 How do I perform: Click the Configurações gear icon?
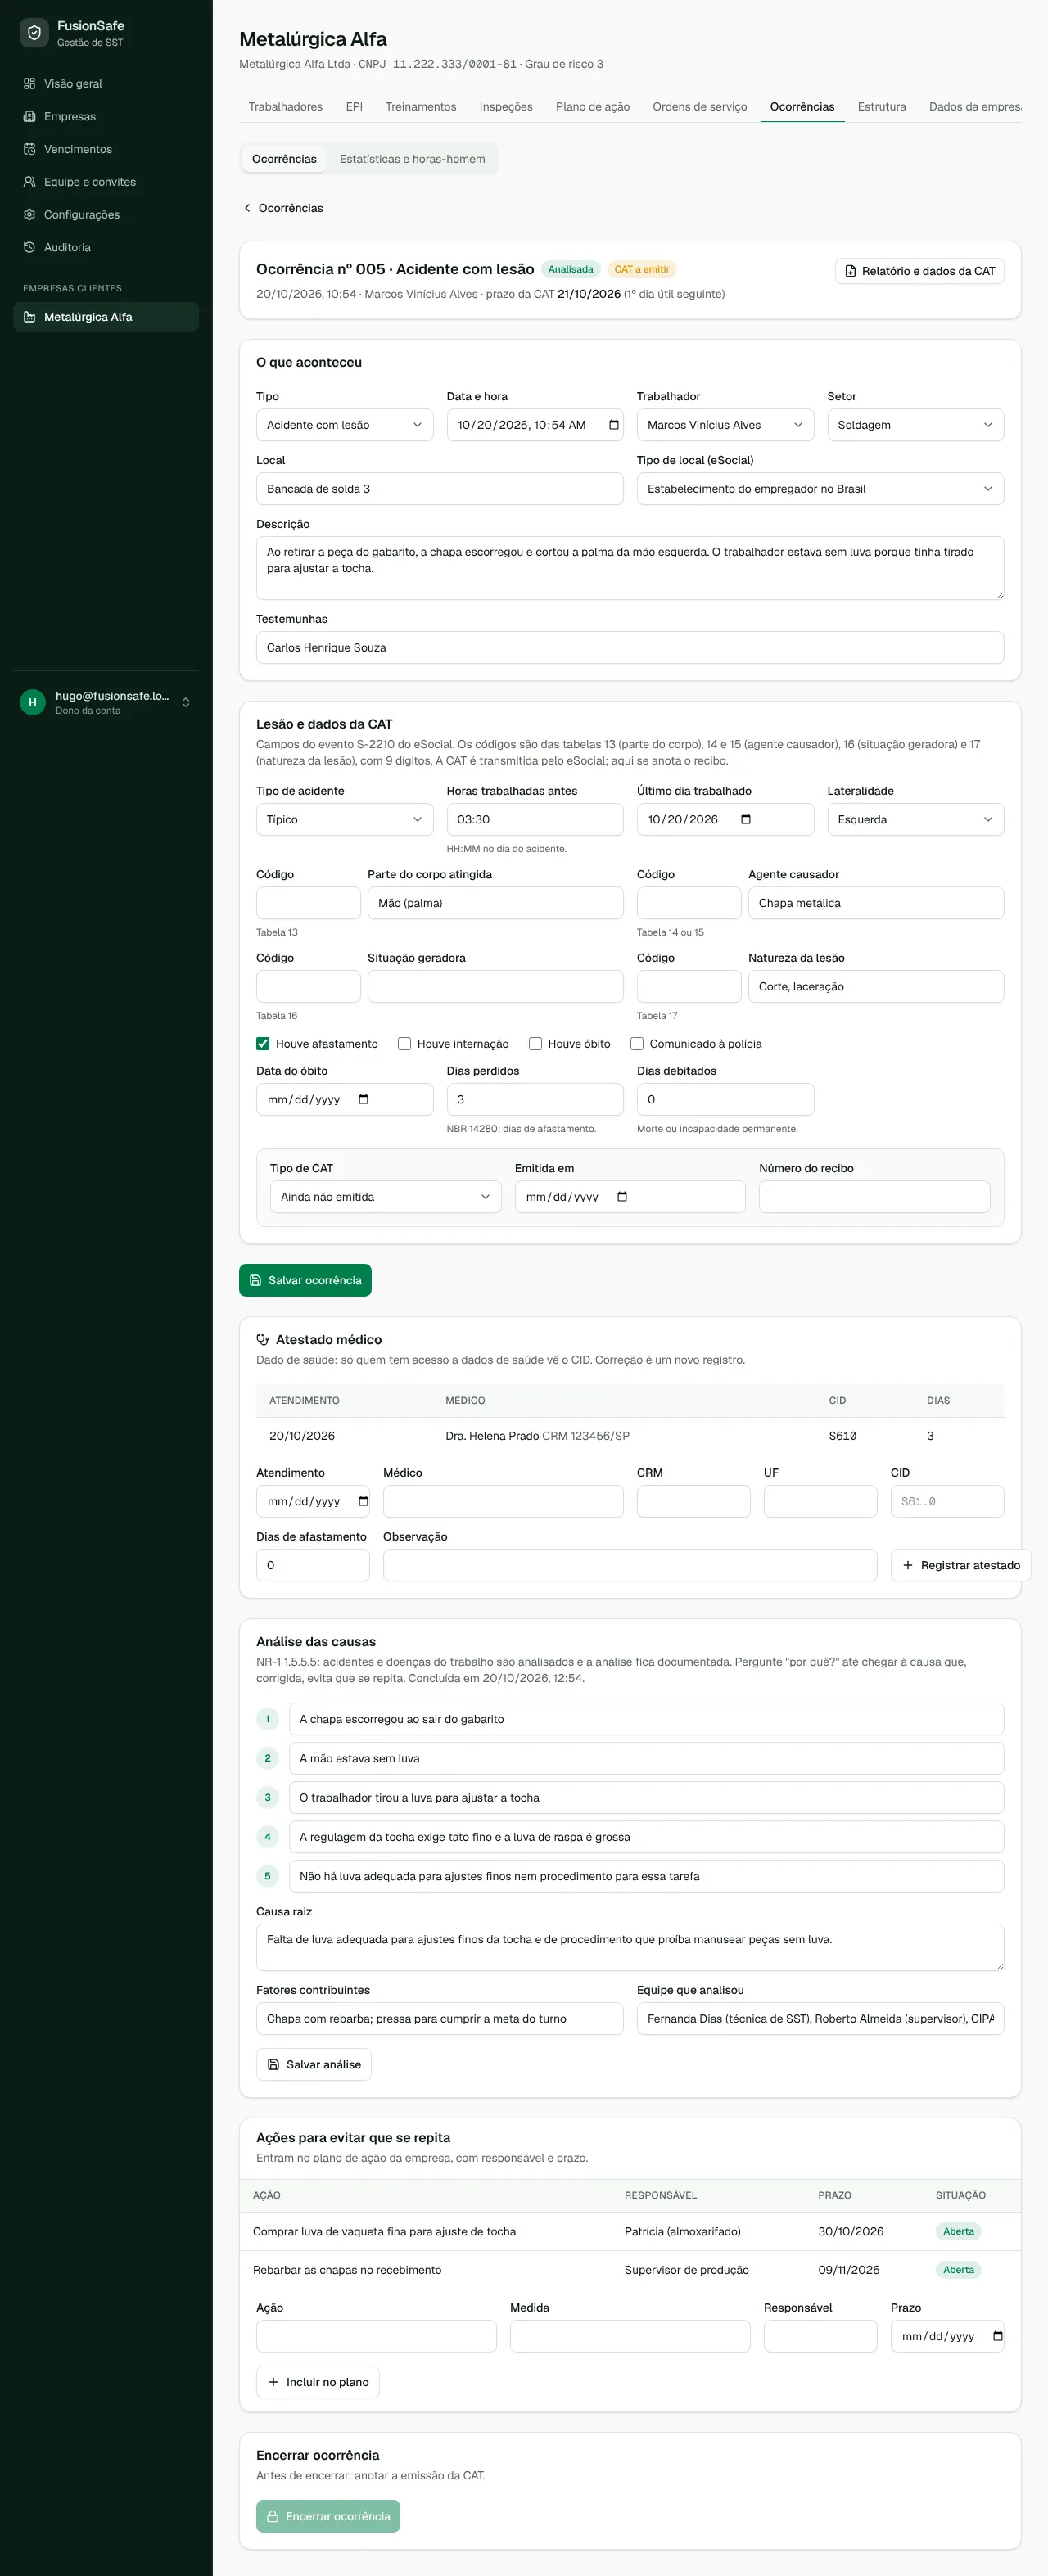click(x=30, y=215)
